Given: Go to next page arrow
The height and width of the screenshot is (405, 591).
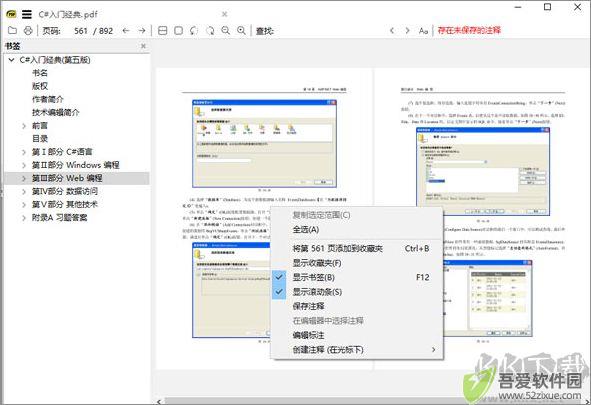Looking at the screenshot, I should click(142, 31).
